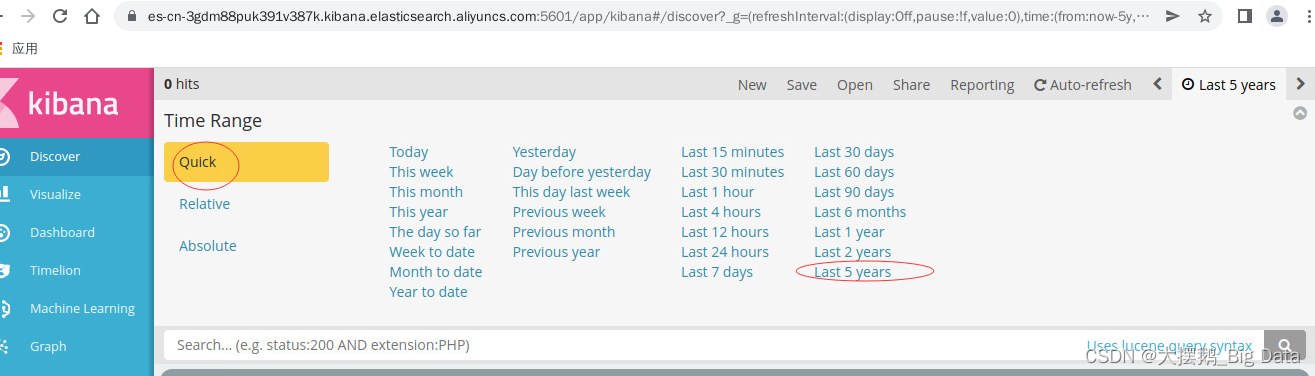Choose Last 60 days range
This screenshot has height=376, width=1315.
point(854,172)
